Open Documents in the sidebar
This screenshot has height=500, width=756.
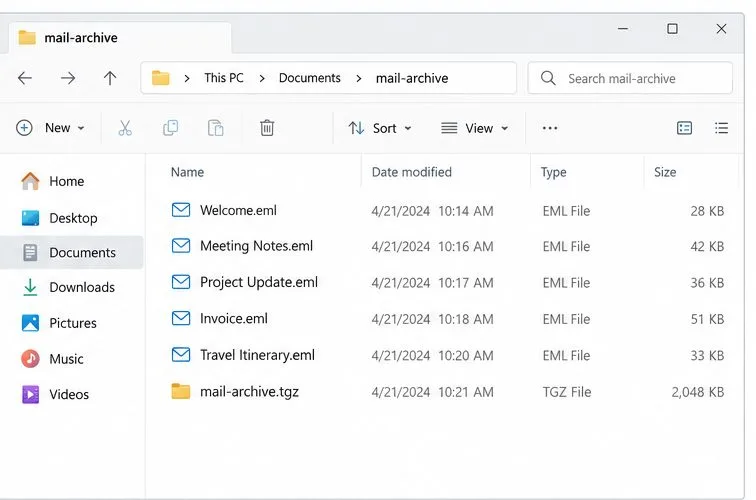tap(71, 253)
